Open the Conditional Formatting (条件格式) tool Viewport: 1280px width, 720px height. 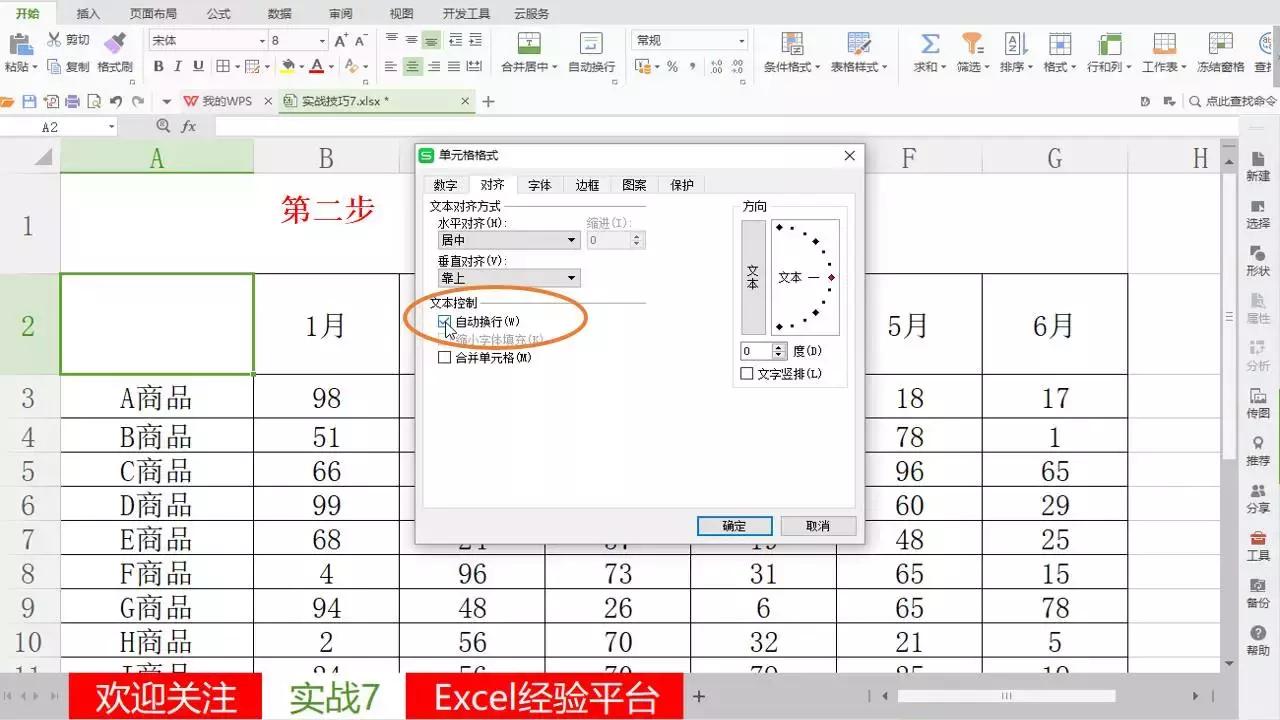click(x=792, y=55)
